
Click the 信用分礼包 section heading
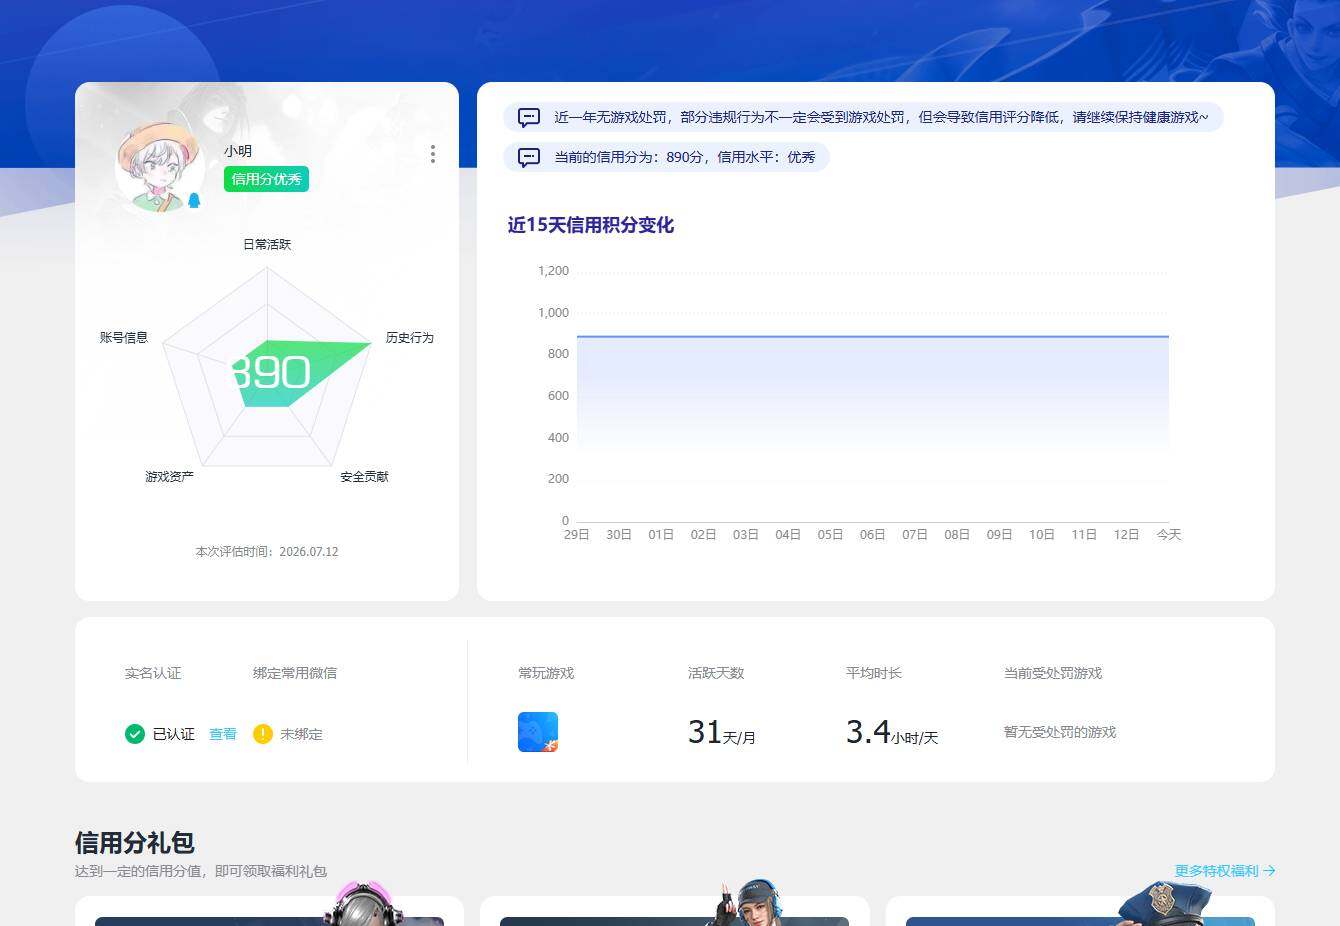click(135, 842)
